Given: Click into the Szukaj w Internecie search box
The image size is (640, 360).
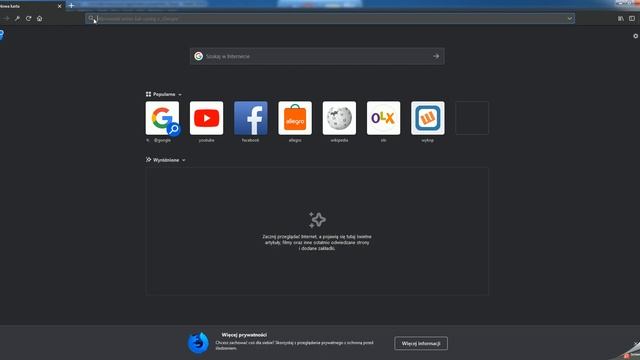Looking at the screenshot, I should (317, 56).
